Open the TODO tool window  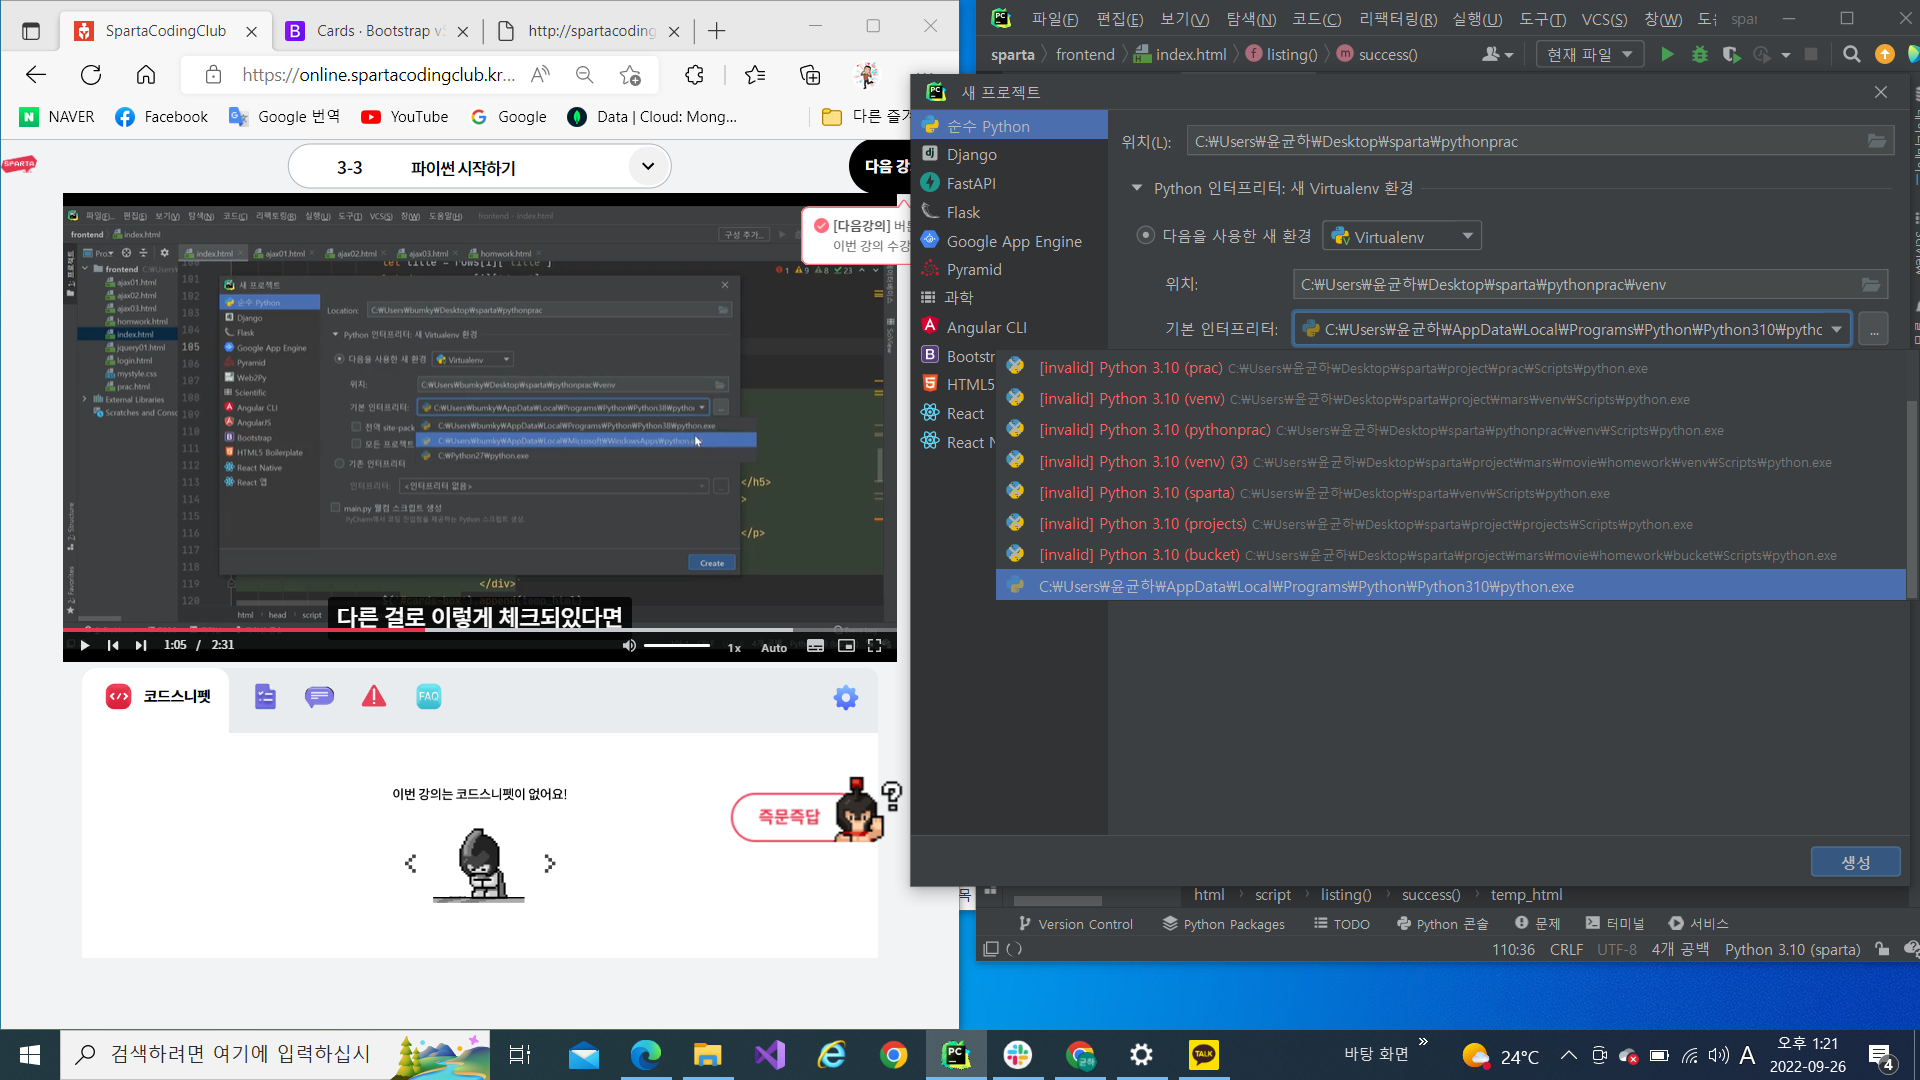tap(1342, 924)
